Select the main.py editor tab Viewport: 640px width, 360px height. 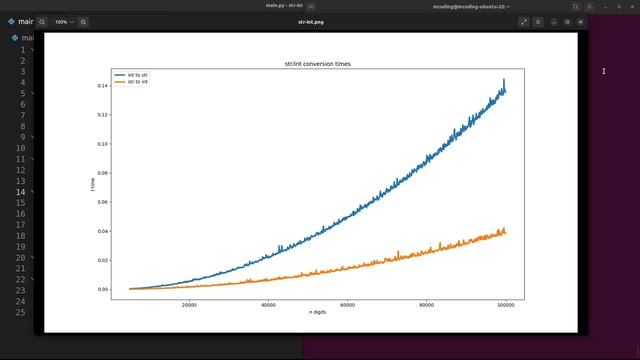20,22
